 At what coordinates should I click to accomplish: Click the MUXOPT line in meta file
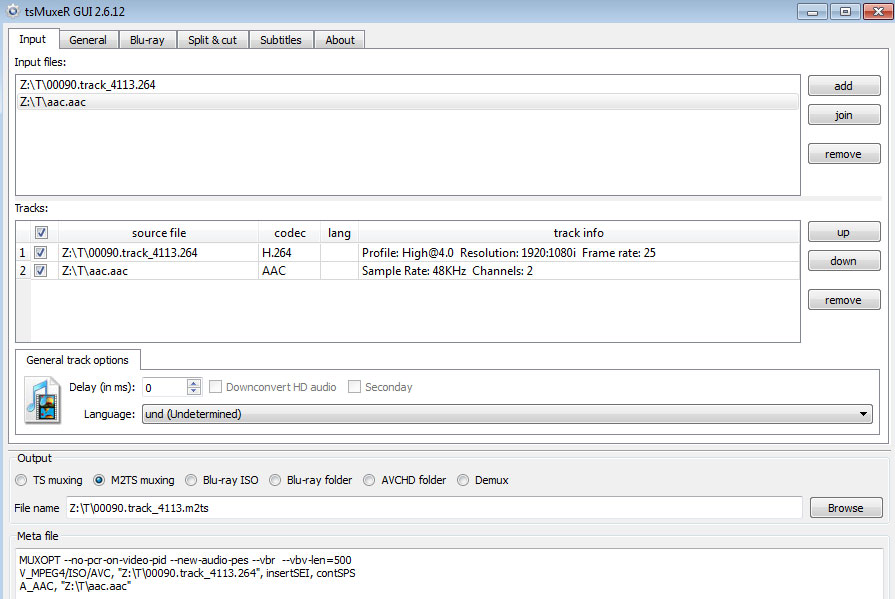tap(185, 560)
